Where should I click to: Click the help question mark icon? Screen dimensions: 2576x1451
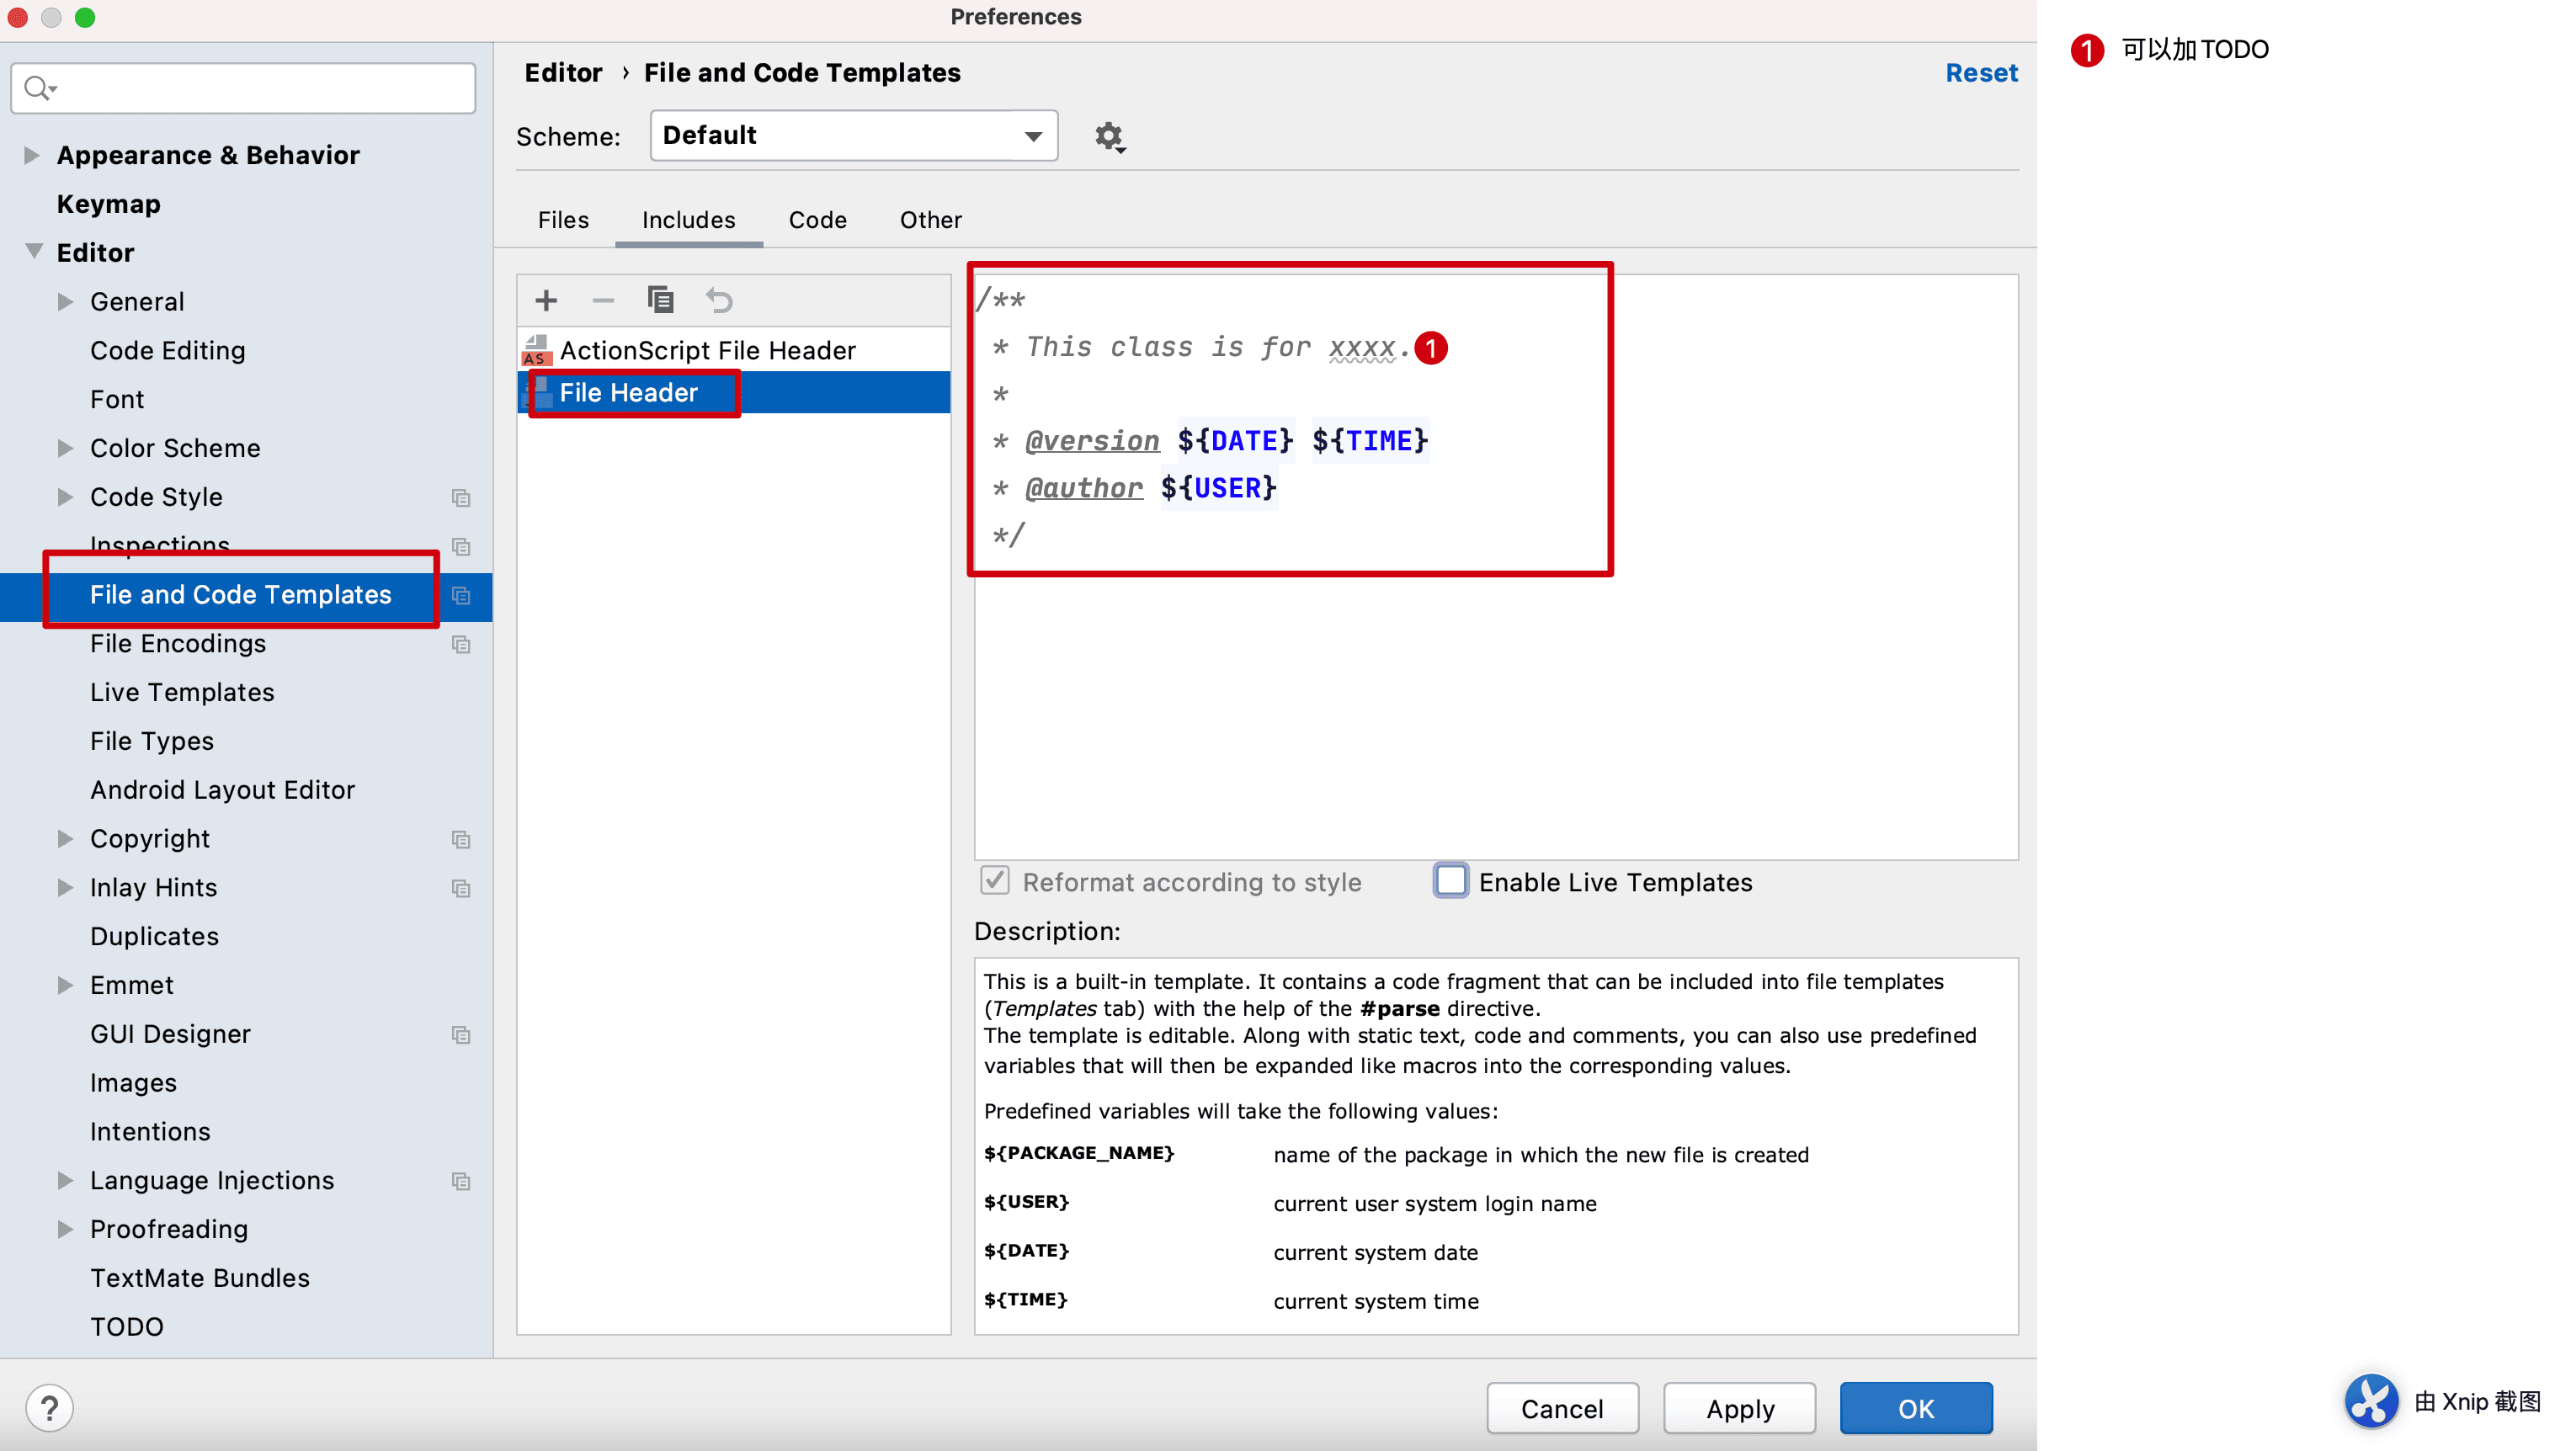49,1408
